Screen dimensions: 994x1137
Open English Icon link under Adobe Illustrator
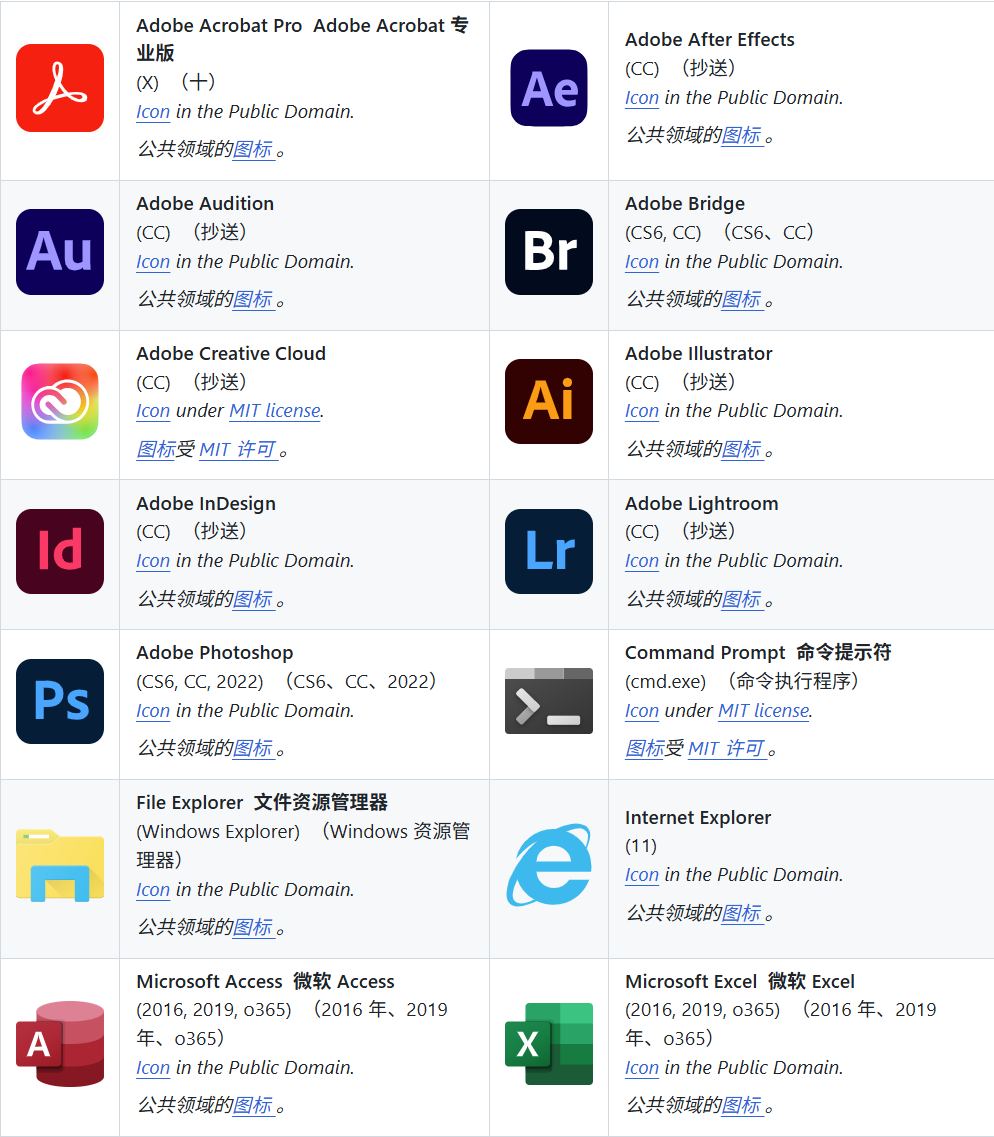(642, 411)
